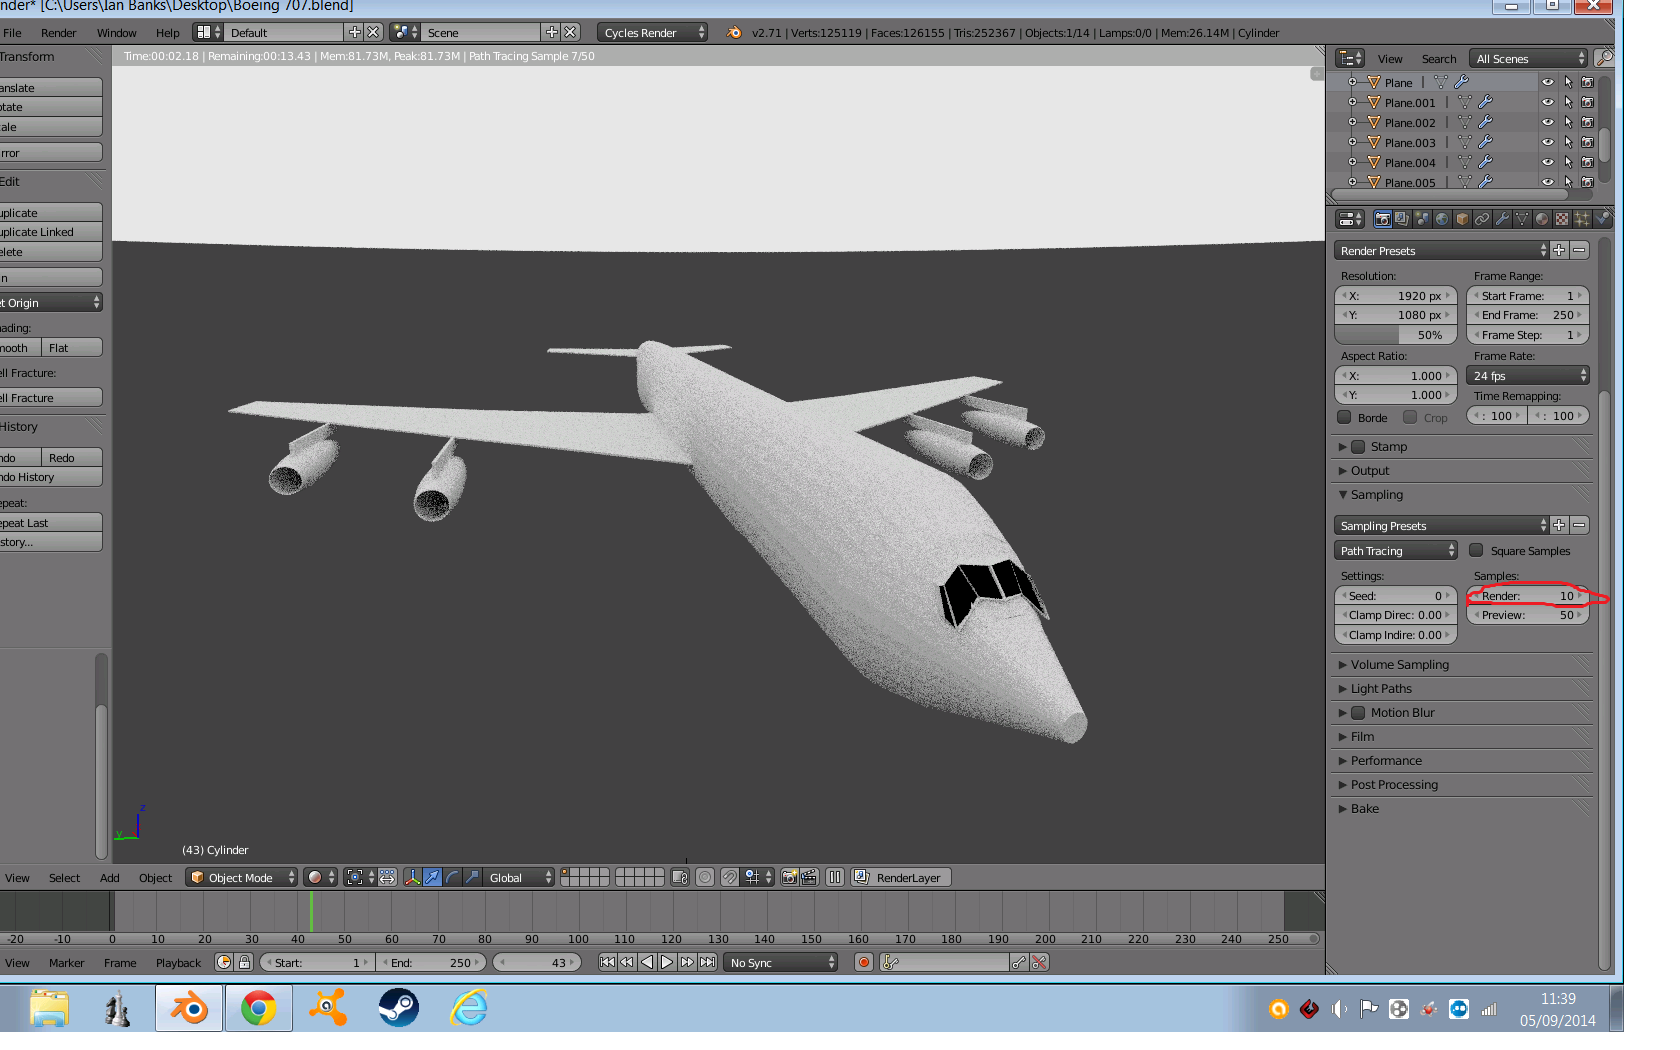Open the Path Tracing integrator dropdown
This screenshot has width=1680, height=1050.
pyautogui.click(x=1396, y=550)
